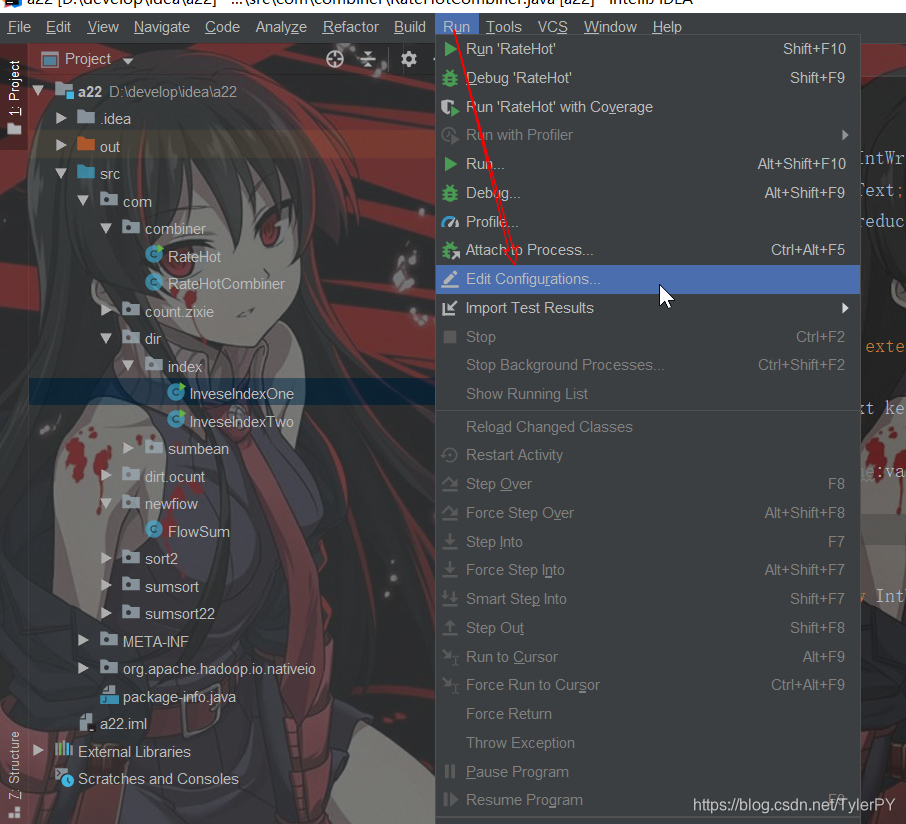Select Stop Background Processes... entry
The image size is (906, 824).
tap(648, 365)
